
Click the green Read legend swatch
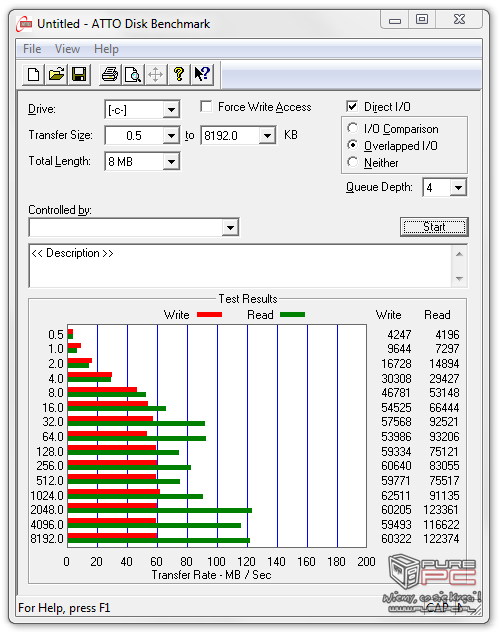(x=293, y=315)
